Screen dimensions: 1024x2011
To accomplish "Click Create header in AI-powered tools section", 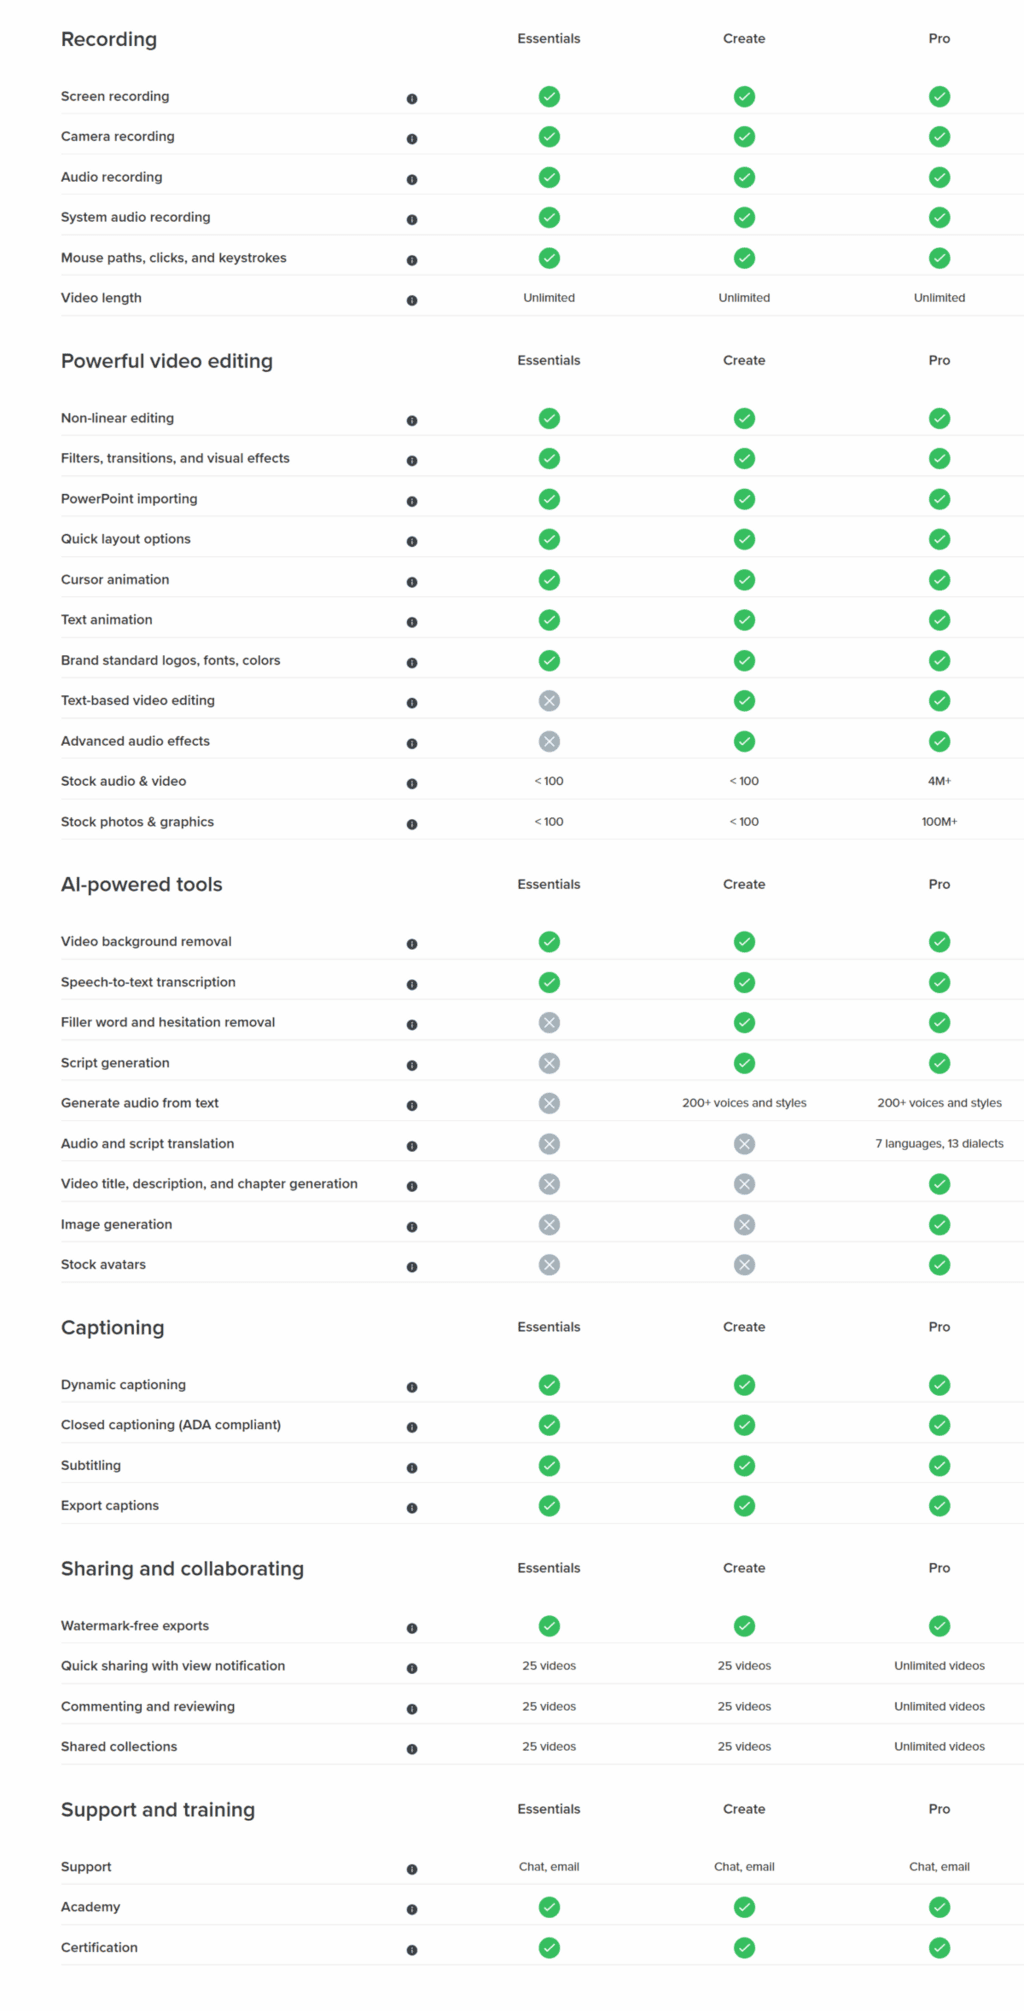I will pos(744,884).
